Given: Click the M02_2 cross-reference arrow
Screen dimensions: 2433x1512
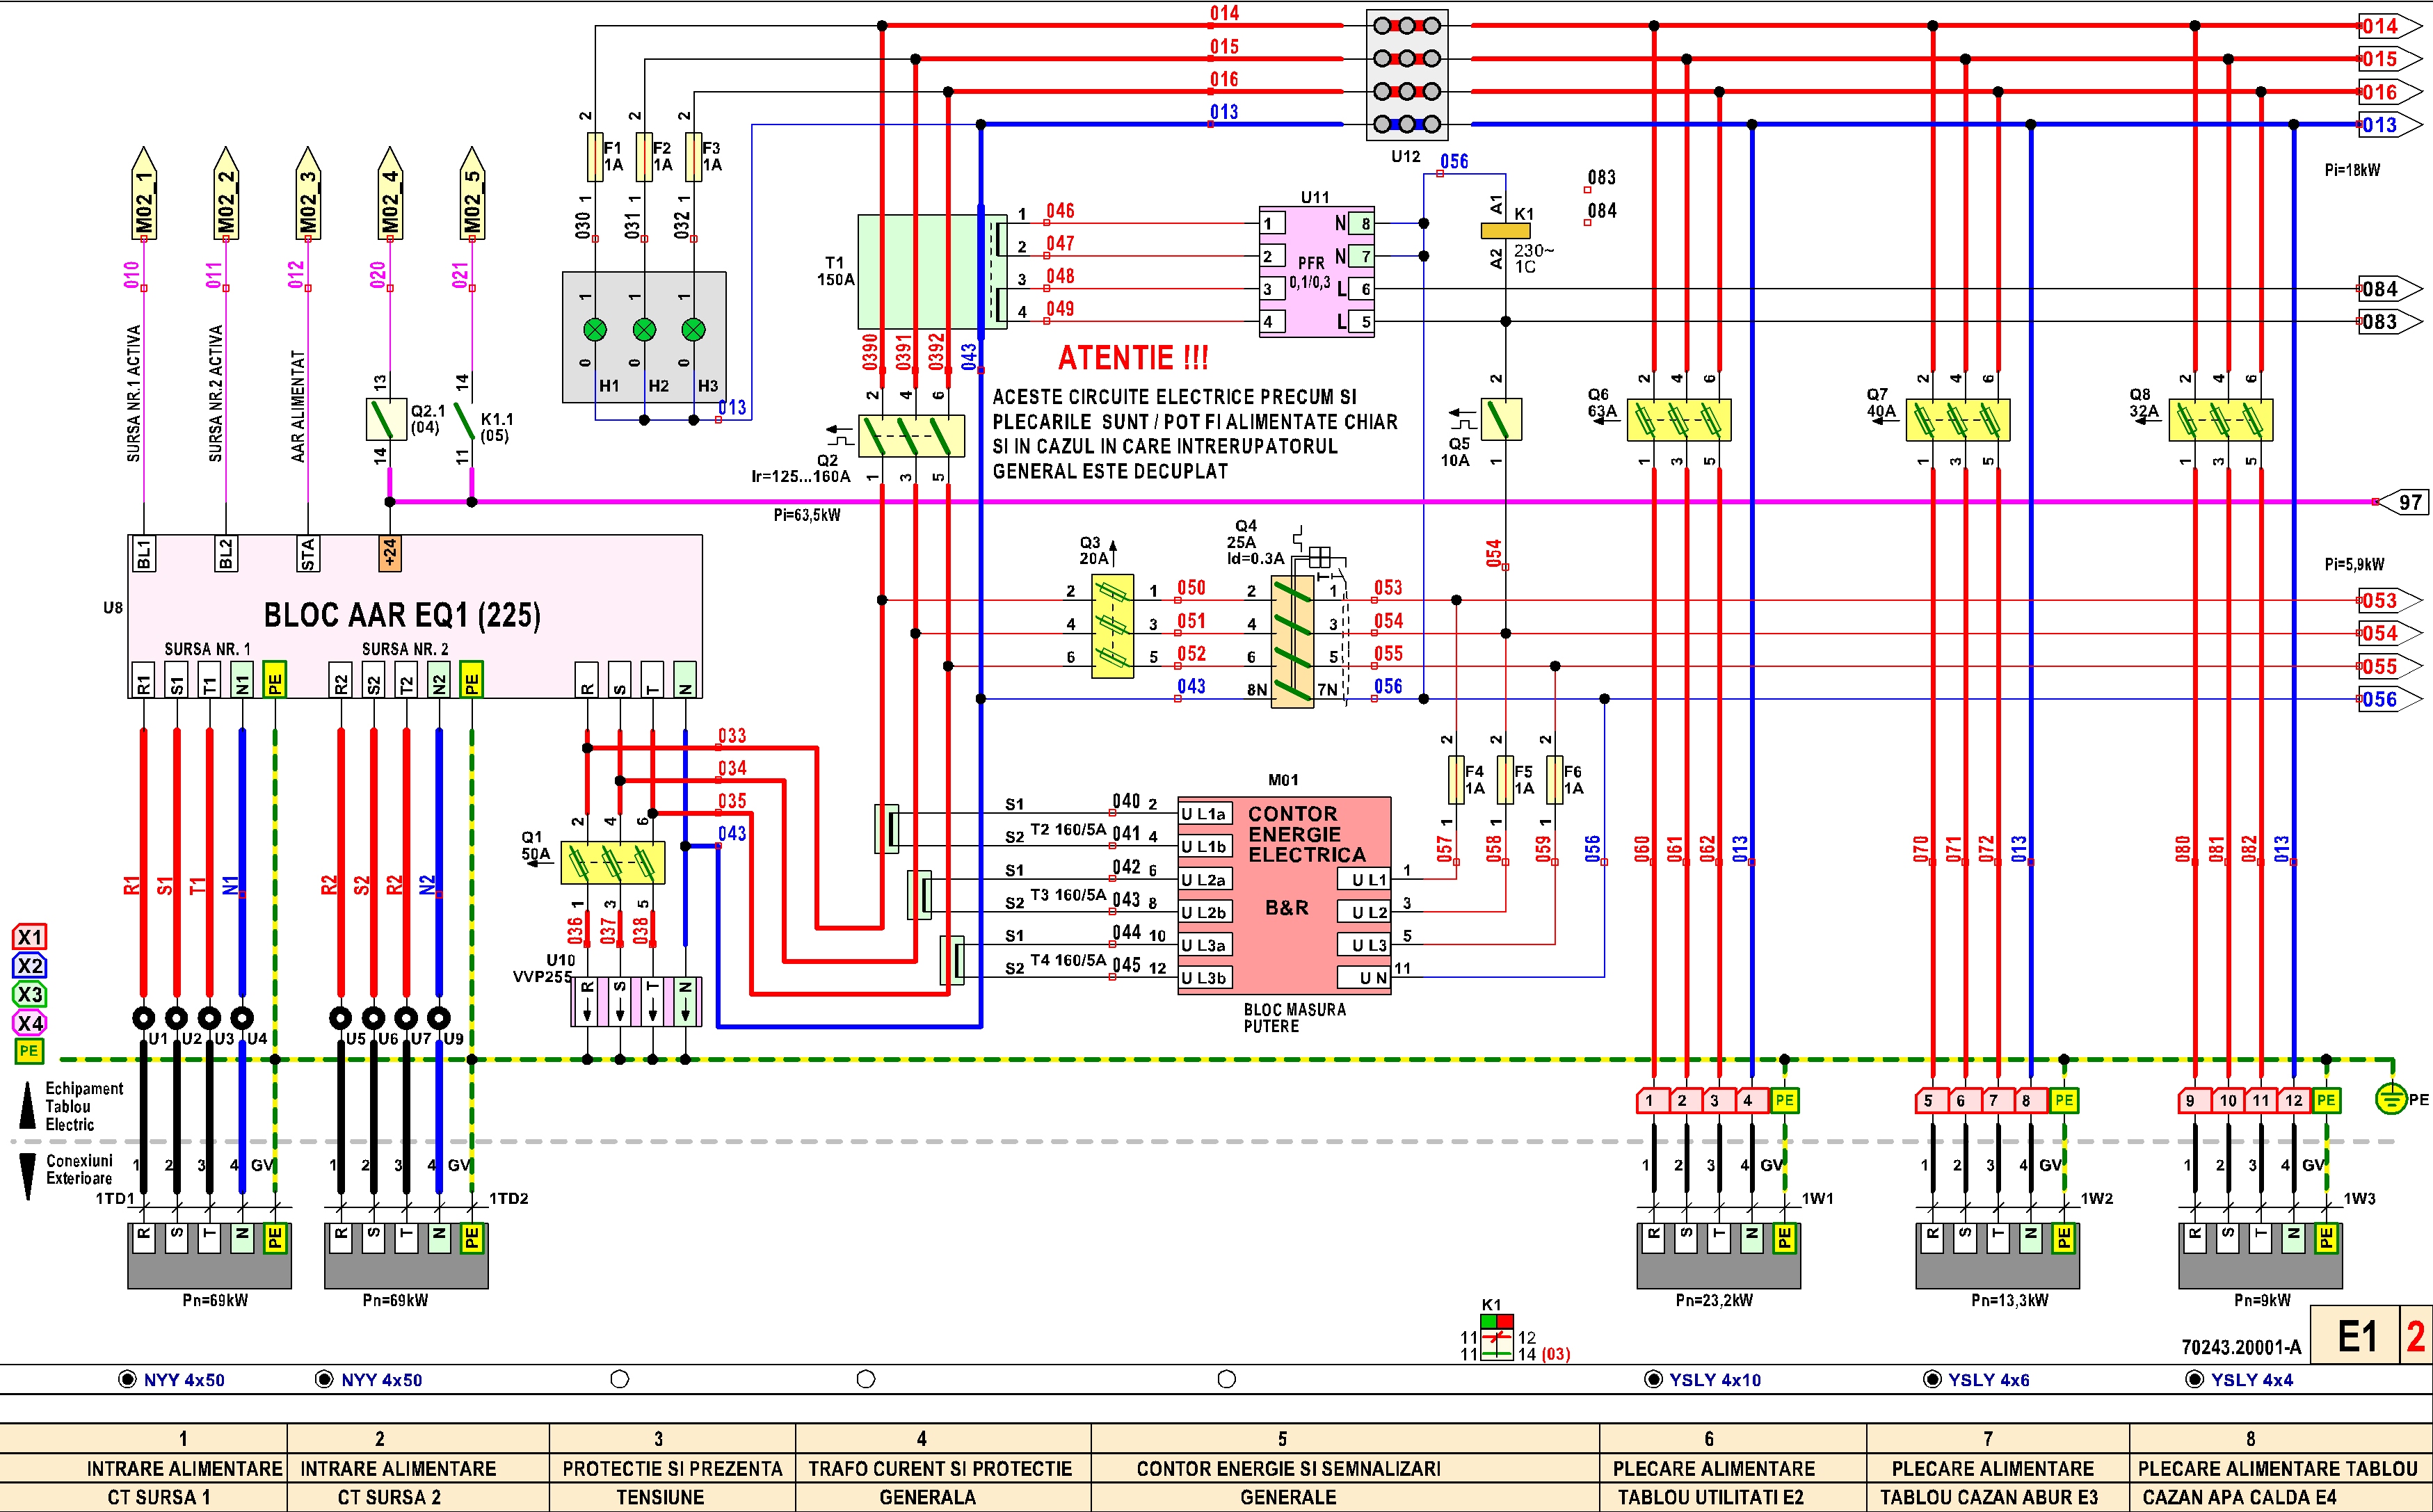Looking at the screenshot, I should pyautogui.click(x=226, y=194).
